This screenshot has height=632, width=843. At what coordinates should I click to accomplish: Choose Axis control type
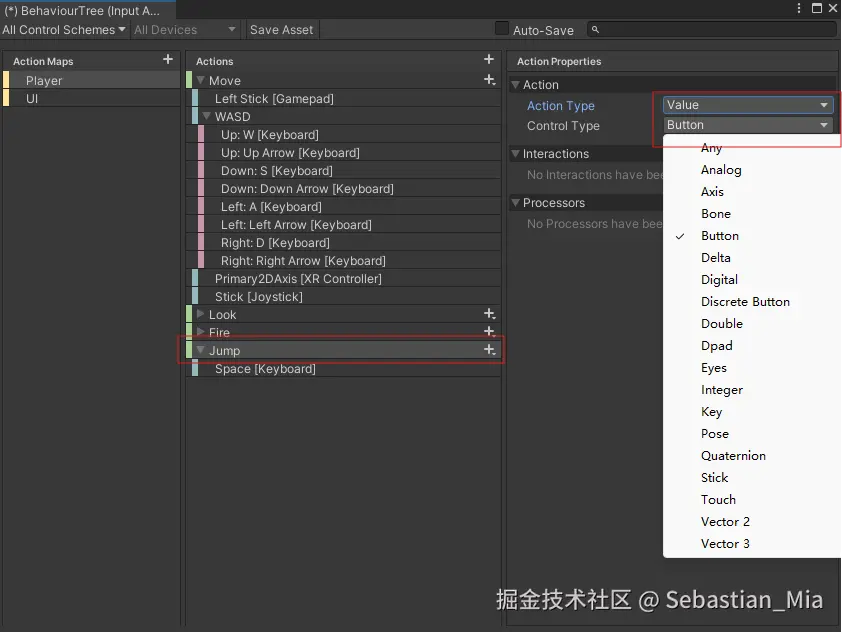coord(752,192)
